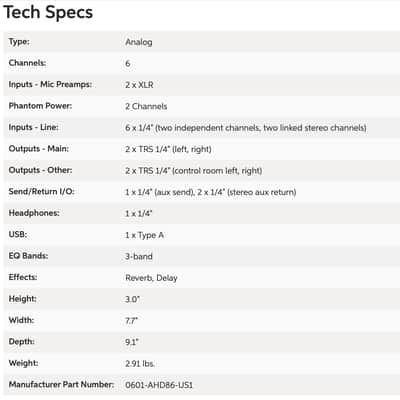Click the Reverb, Delay effects value
The image size is (400, 400).
coord(151,278)
